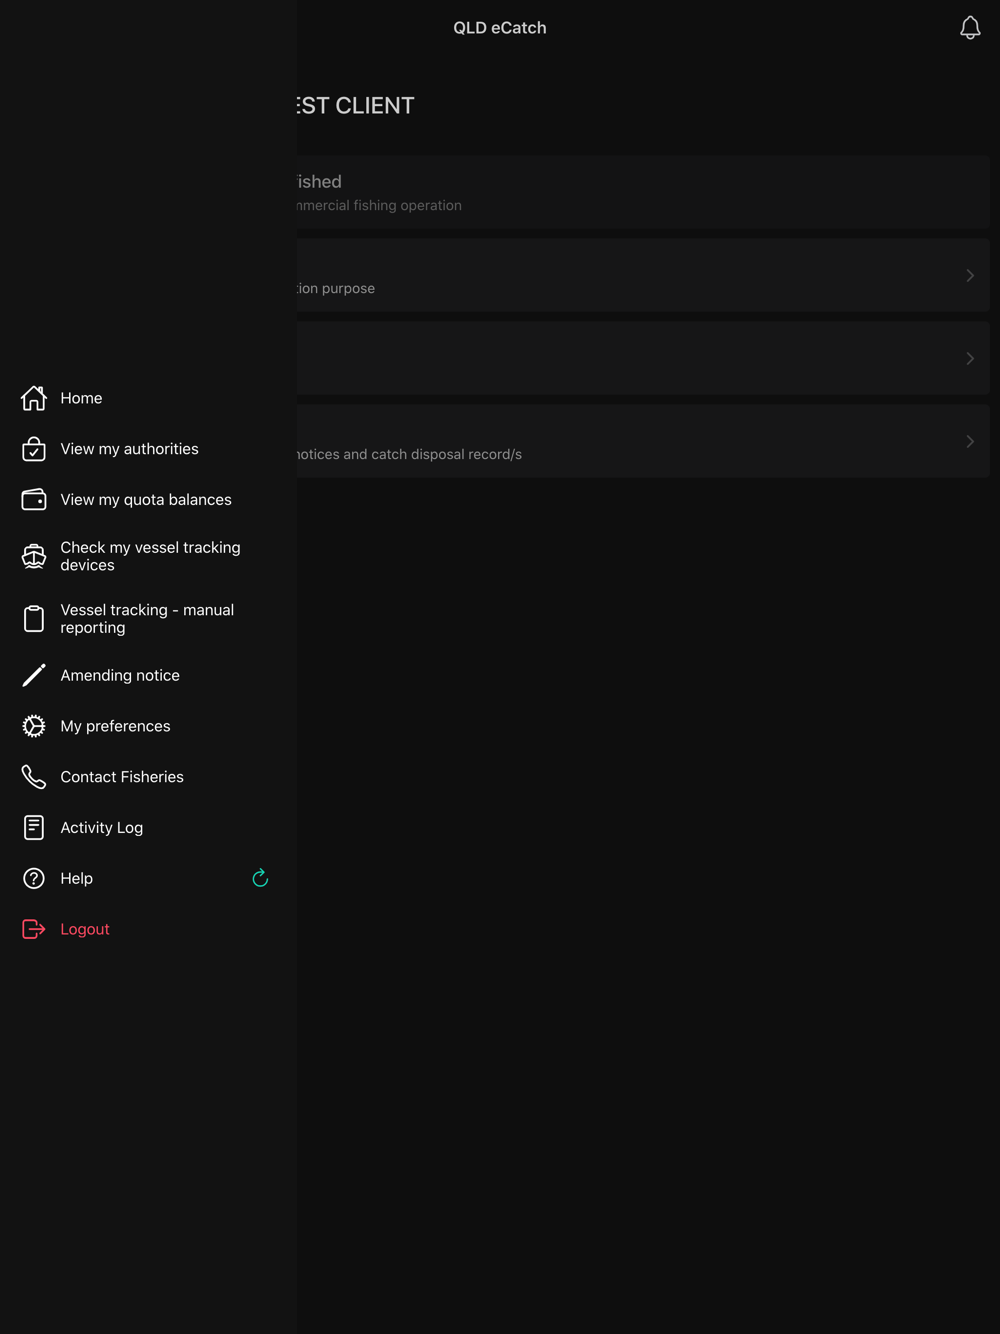Open My preferences menu item
Screen dimensions: 1000x1334
(148, 726)
